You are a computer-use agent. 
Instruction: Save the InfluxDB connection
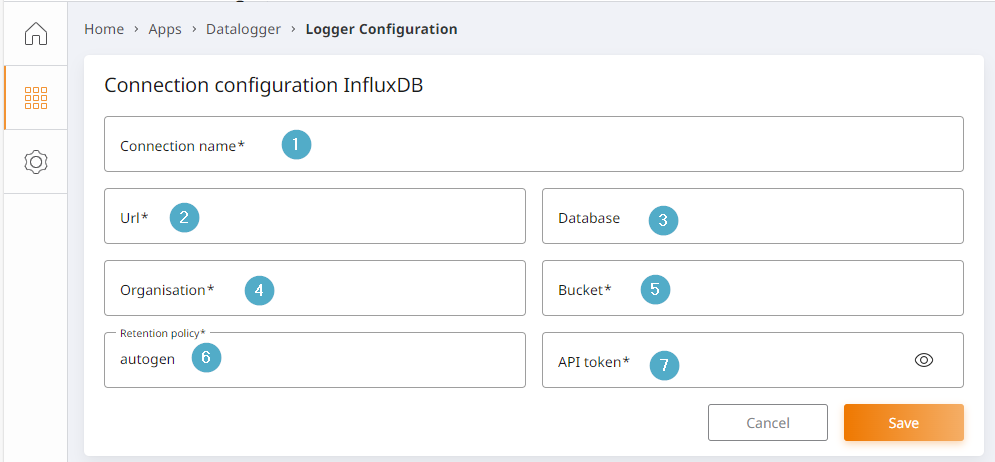click(x=904, y=423)
